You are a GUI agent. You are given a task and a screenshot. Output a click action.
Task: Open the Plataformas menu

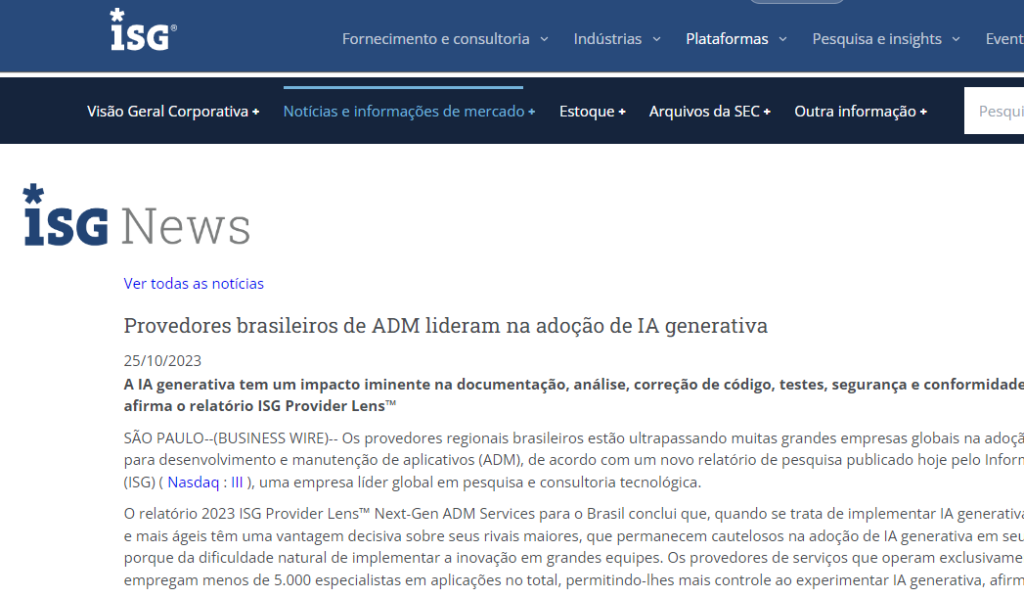tap(727, 39)
